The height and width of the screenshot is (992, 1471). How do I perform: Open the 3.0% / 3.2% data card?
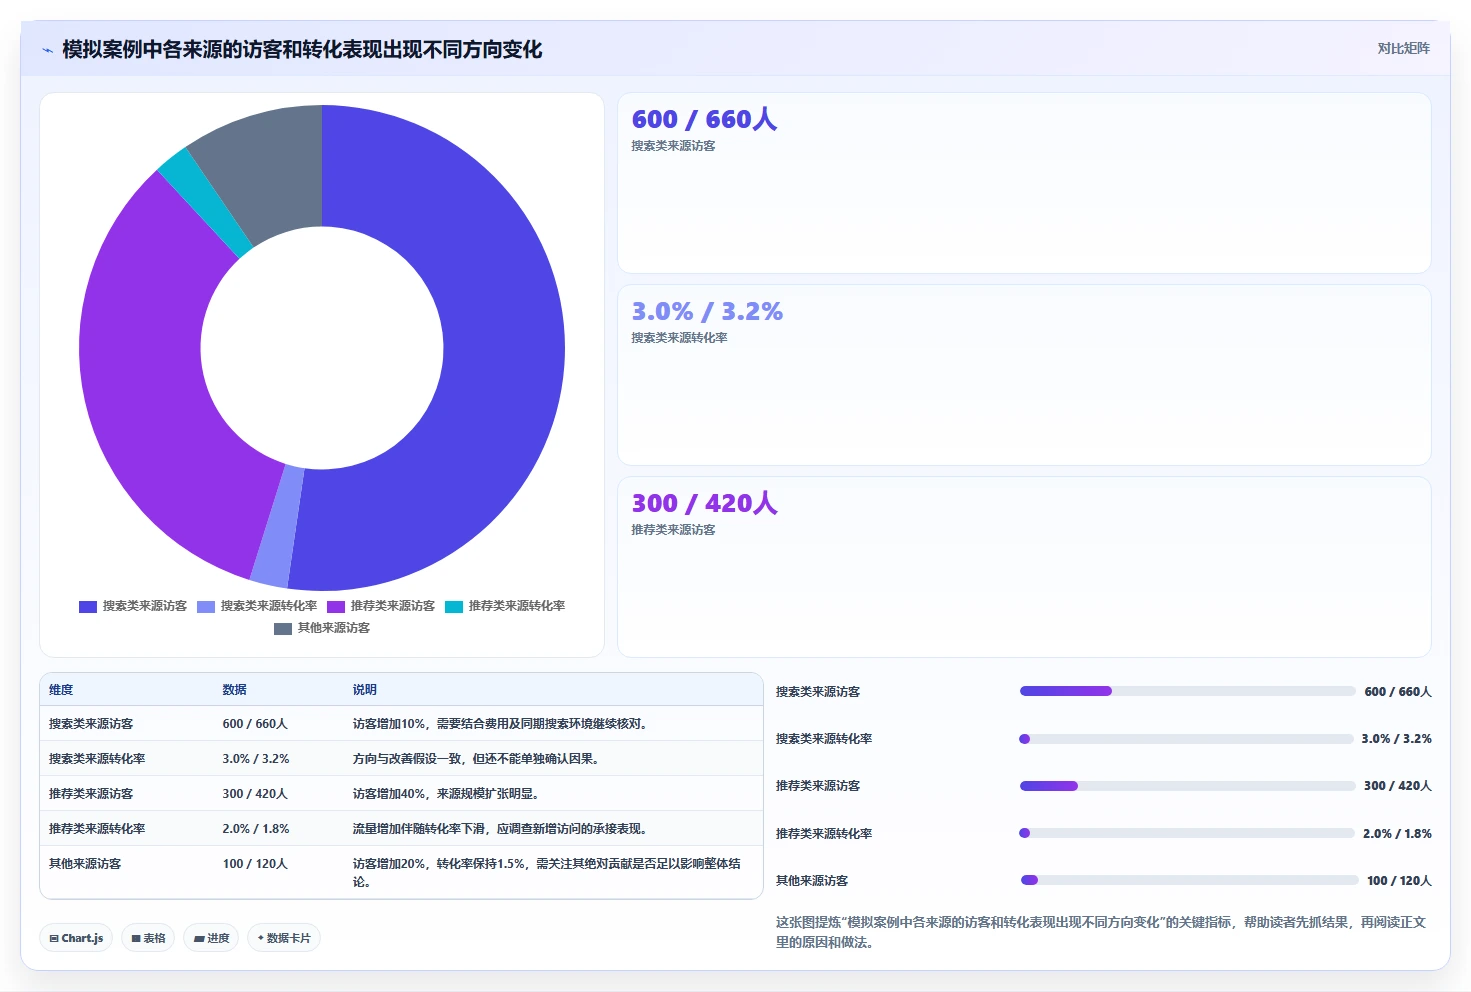1024,375
